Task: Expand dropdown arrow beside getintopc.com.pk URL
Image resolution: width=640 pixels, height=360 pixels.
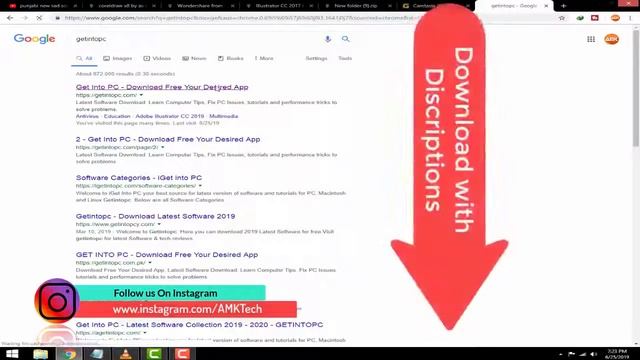Action: click(x=150, y=263)
